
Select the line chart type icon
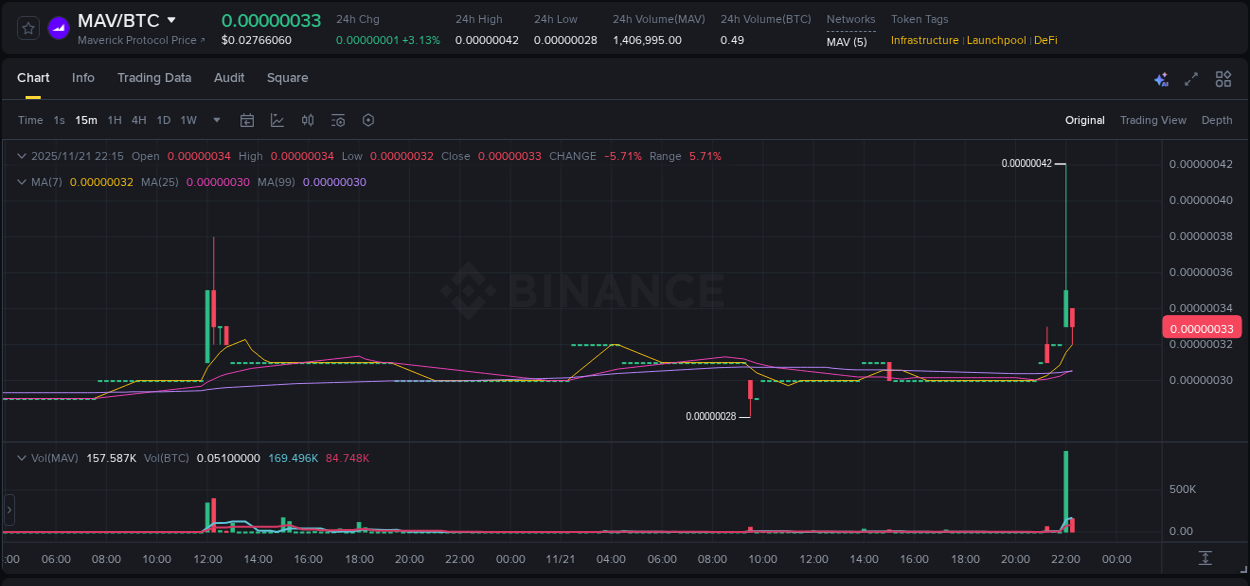pos(277,120)
